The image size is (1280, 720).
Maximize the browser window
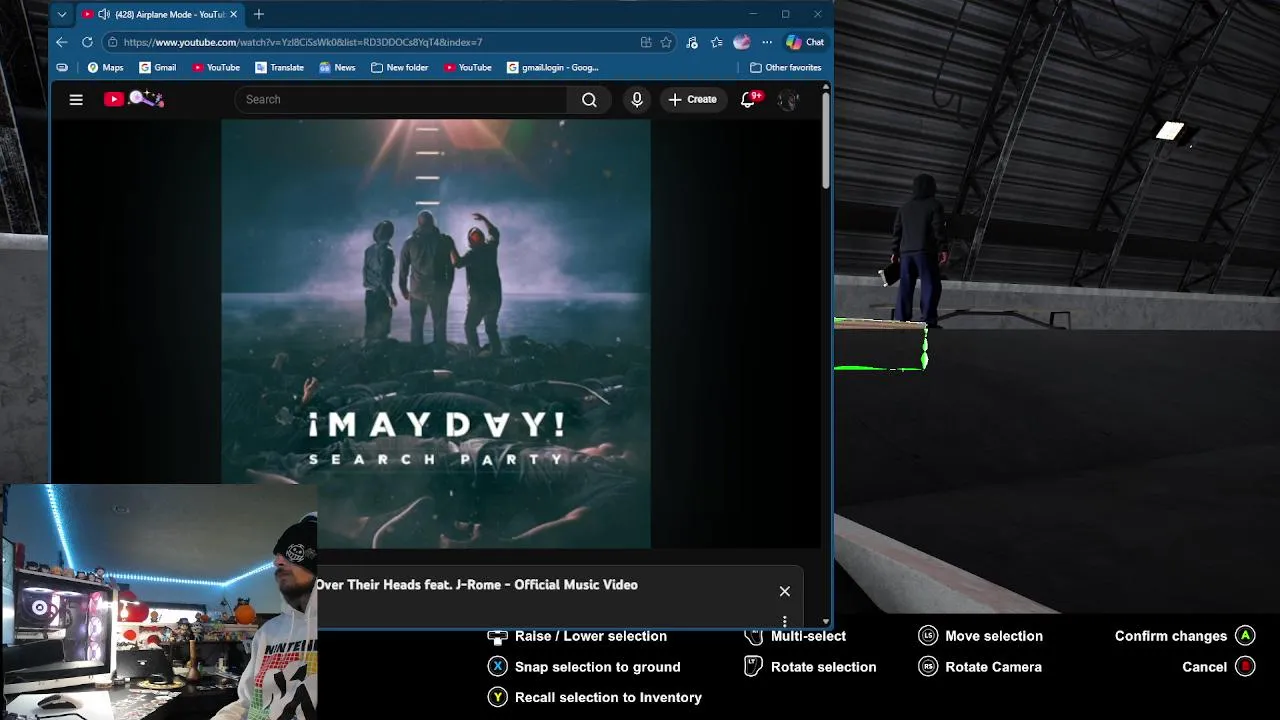coord(786,14)
